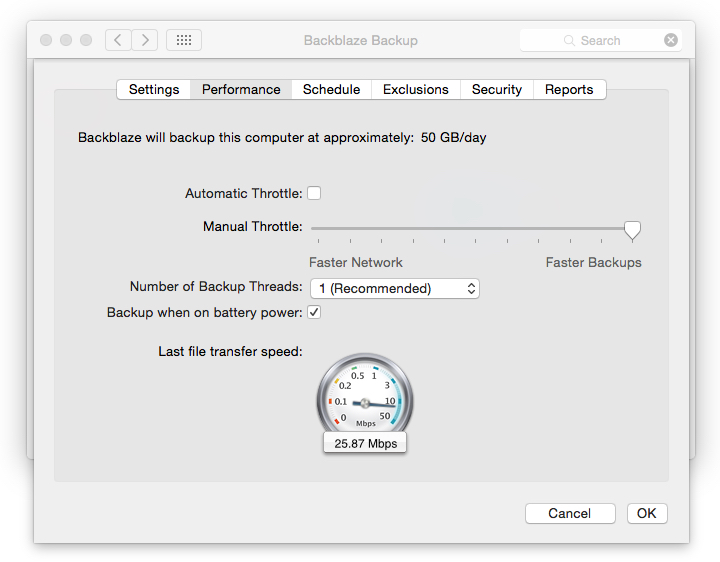Viewport: 720px width, 562px height.
Task: Click the Cancel button
Action: (570, 513)
